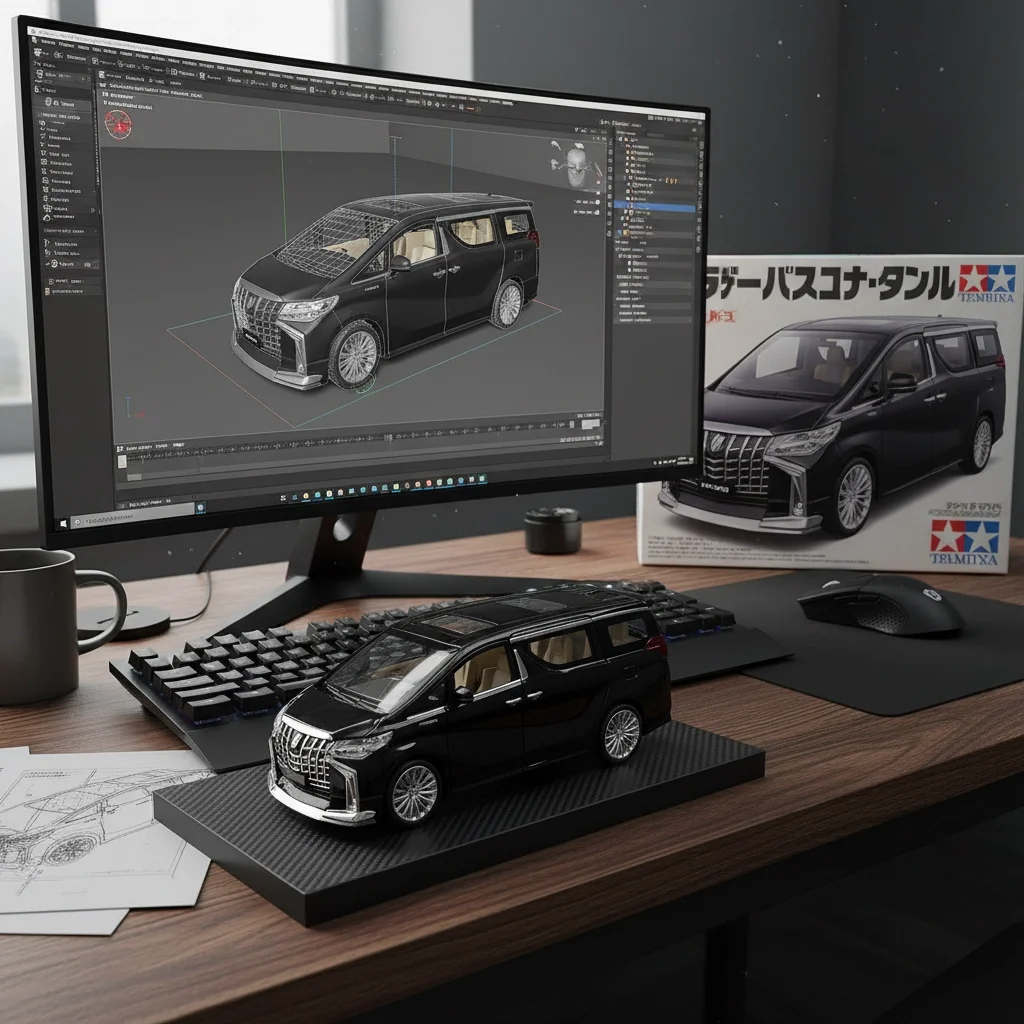Click the white handle at timeline left edge

(122, 461)
